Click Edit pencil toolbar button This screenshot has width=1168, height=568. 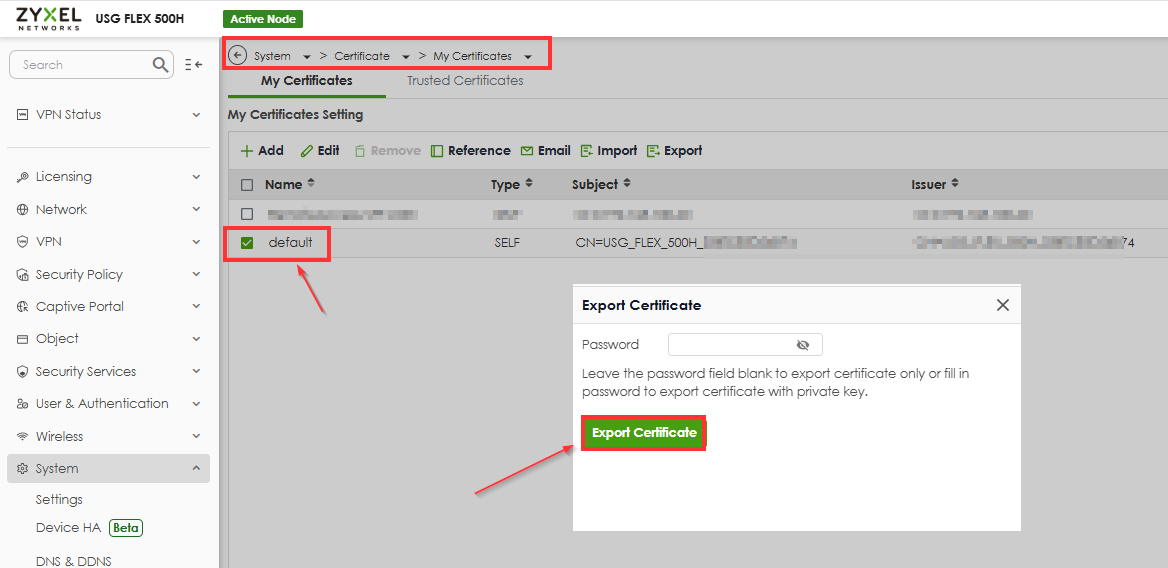click(320, 151)
